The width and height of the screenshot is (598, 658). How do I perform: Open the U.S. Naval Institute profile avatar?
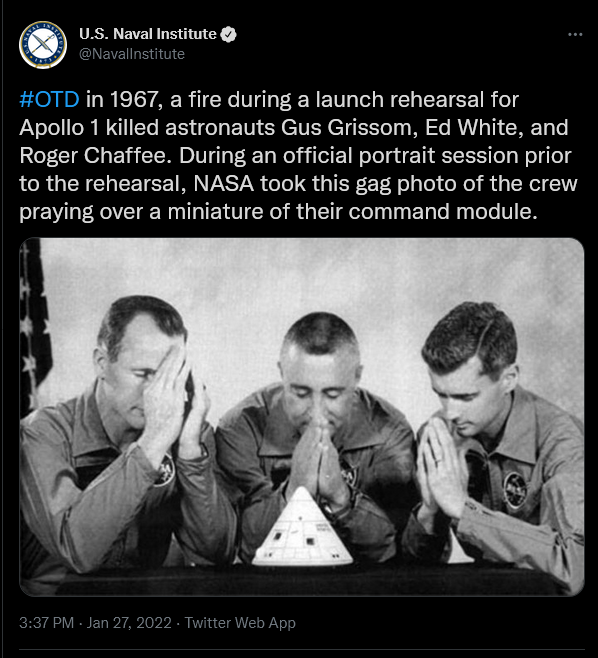pyautogui.click(x=43, y=44)
